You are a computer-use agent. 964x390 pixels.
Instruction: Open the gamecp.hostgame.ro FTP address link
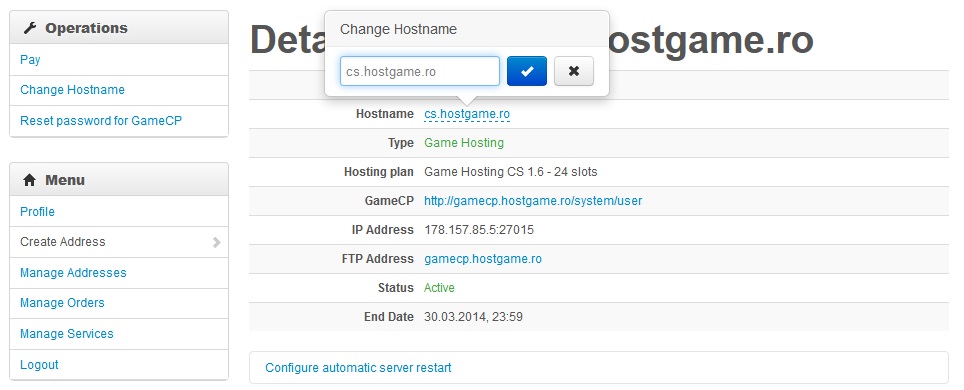click(483, 258)
